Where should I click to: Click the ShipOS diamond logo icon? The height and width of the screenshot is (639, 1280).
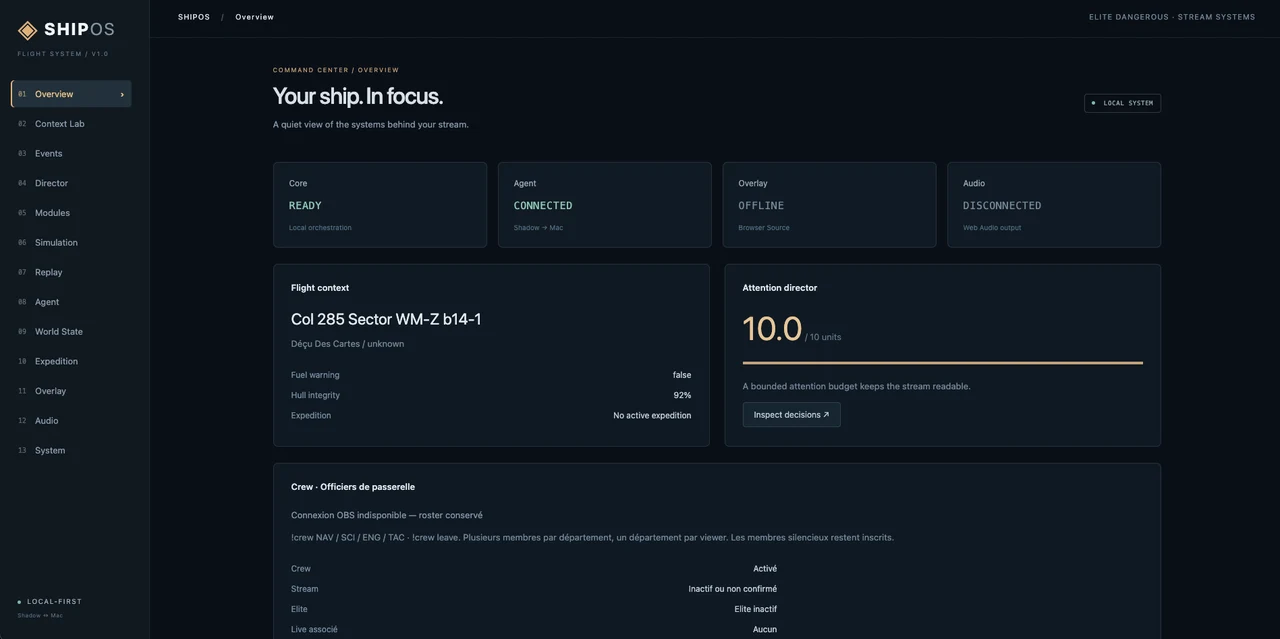point(28,30)
